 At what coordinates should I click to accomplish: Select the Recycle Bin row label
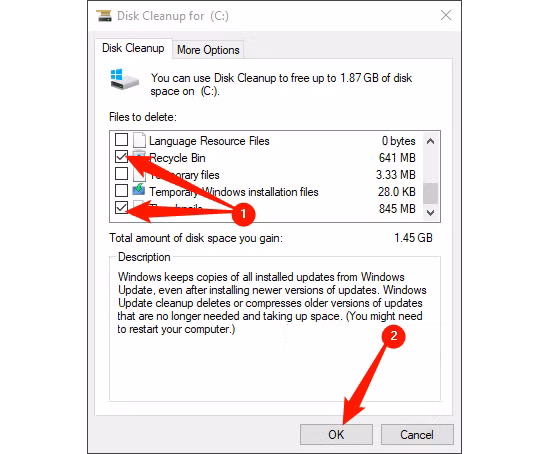(177, 158)
